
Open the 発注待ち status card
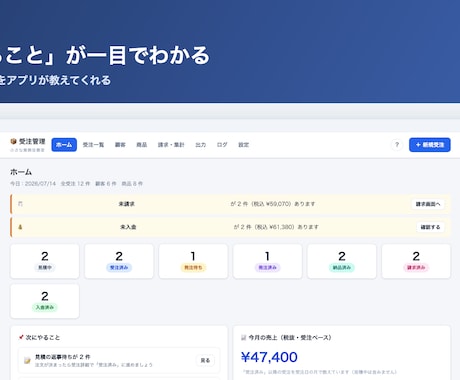click(193, 261)
